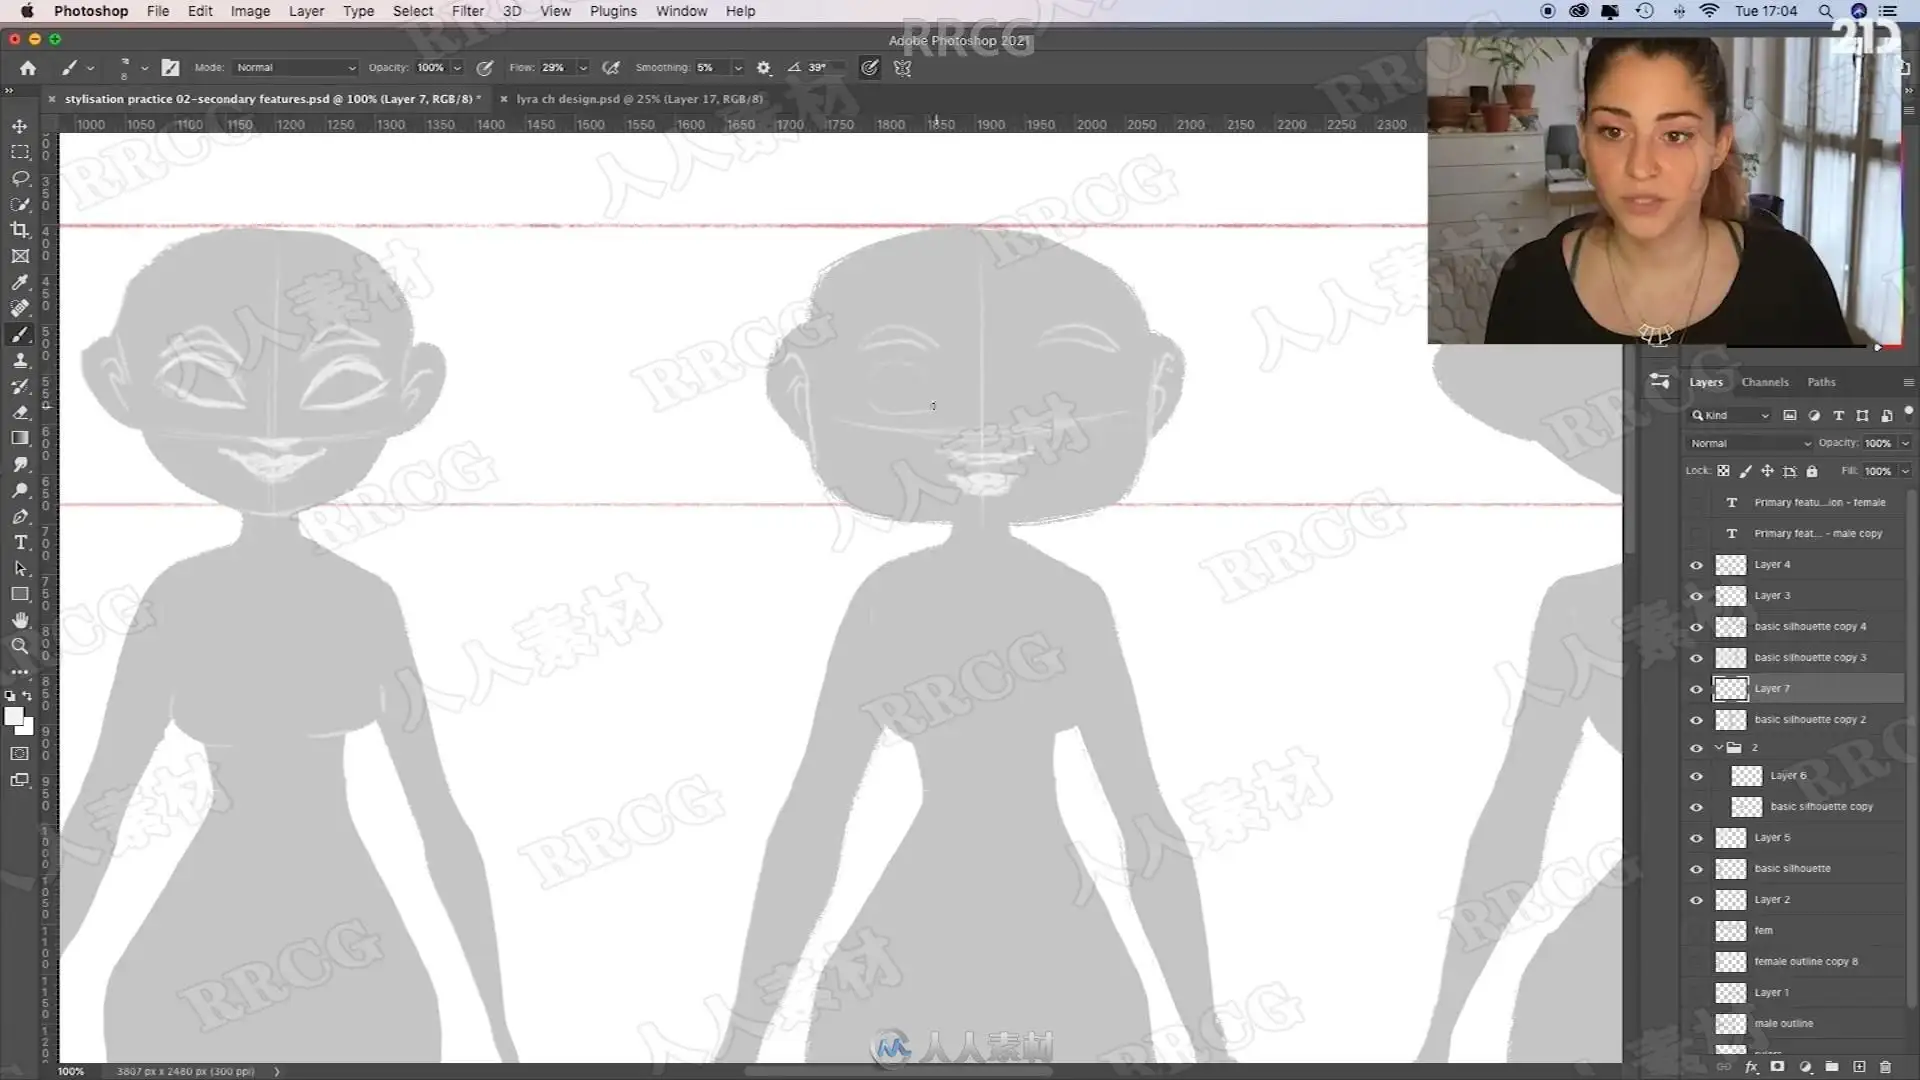Select the Eraser tool
The width and height of the screenshot is (1920, 1080).
[19, 412]
